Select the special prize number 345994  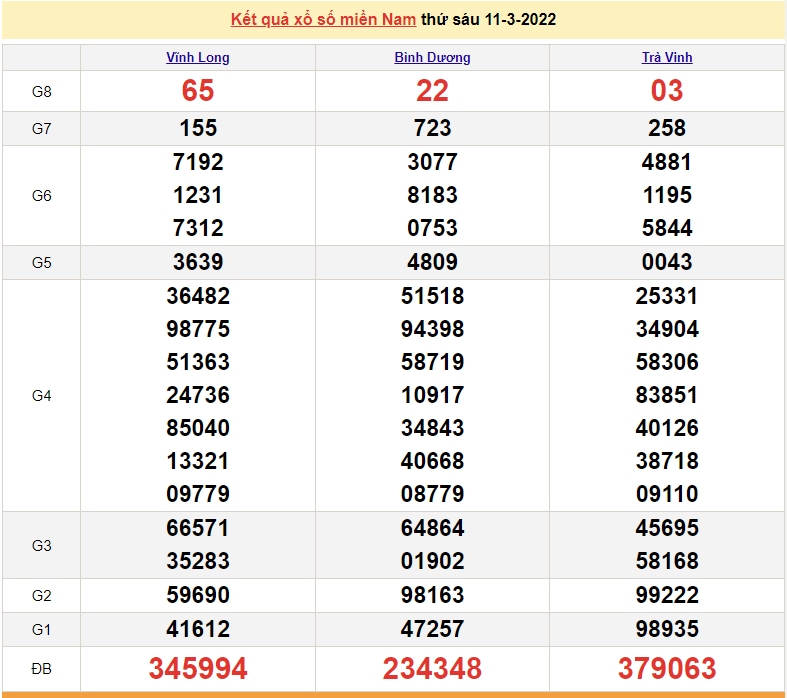pos(198,668)
